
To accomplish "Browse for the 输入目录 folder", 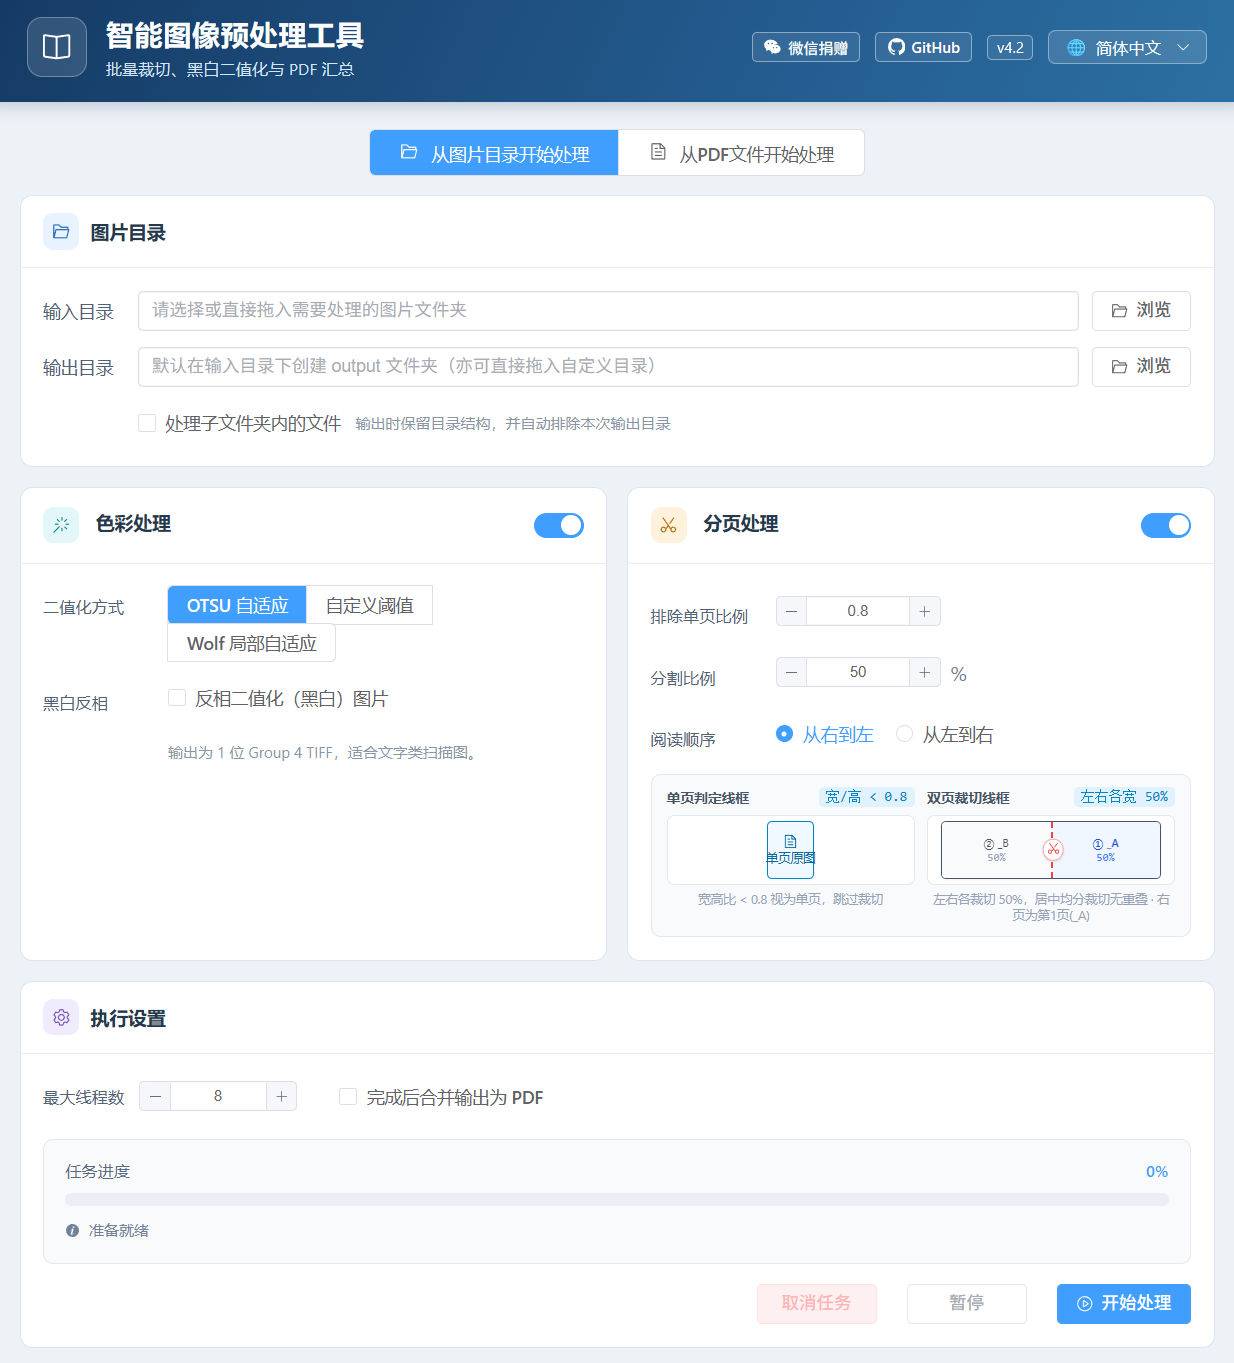I will click(x=1141, y=310).
